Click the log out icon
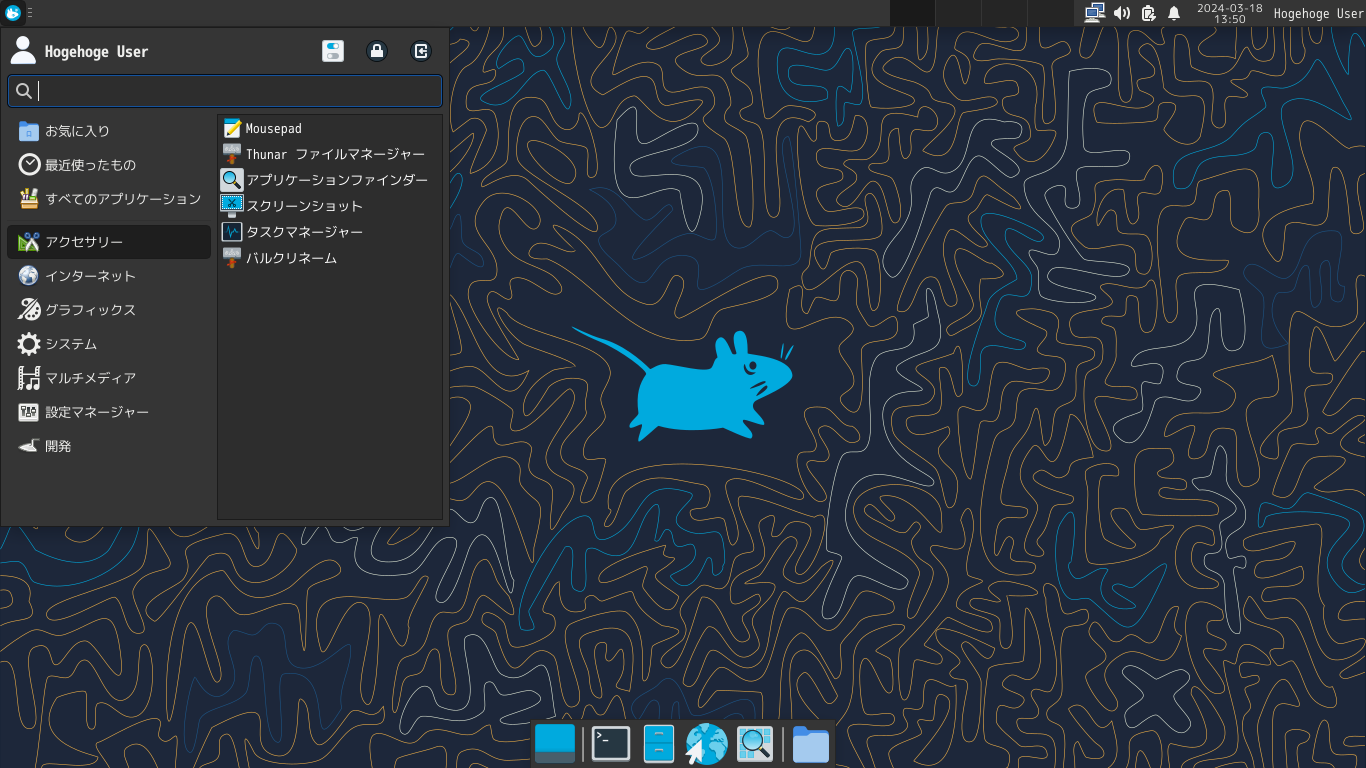The height and width of the screenshot is (768, 1366). click(x=421, y=51)
